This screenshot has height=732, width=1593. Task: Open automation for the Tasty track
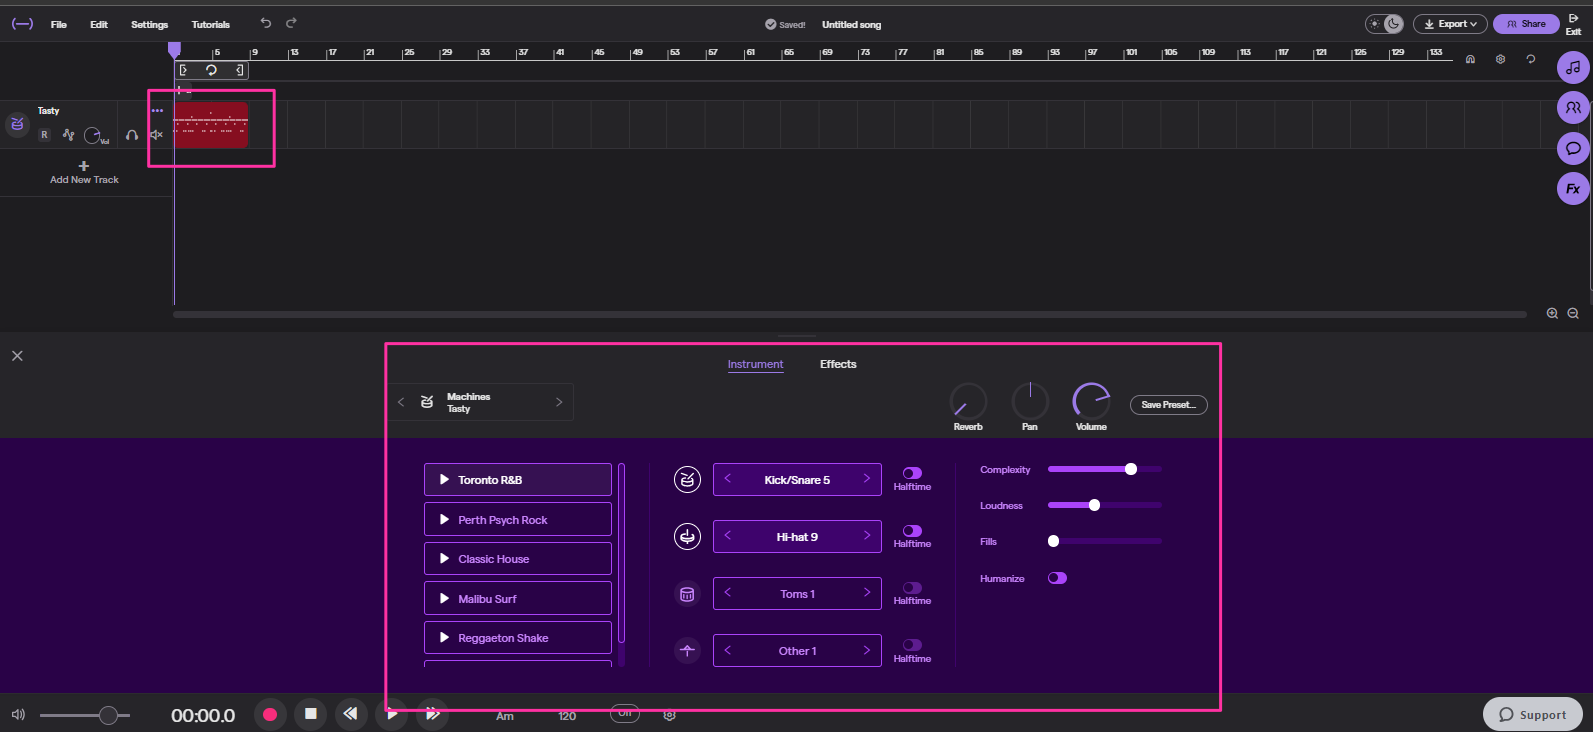[x=68, y=135]
